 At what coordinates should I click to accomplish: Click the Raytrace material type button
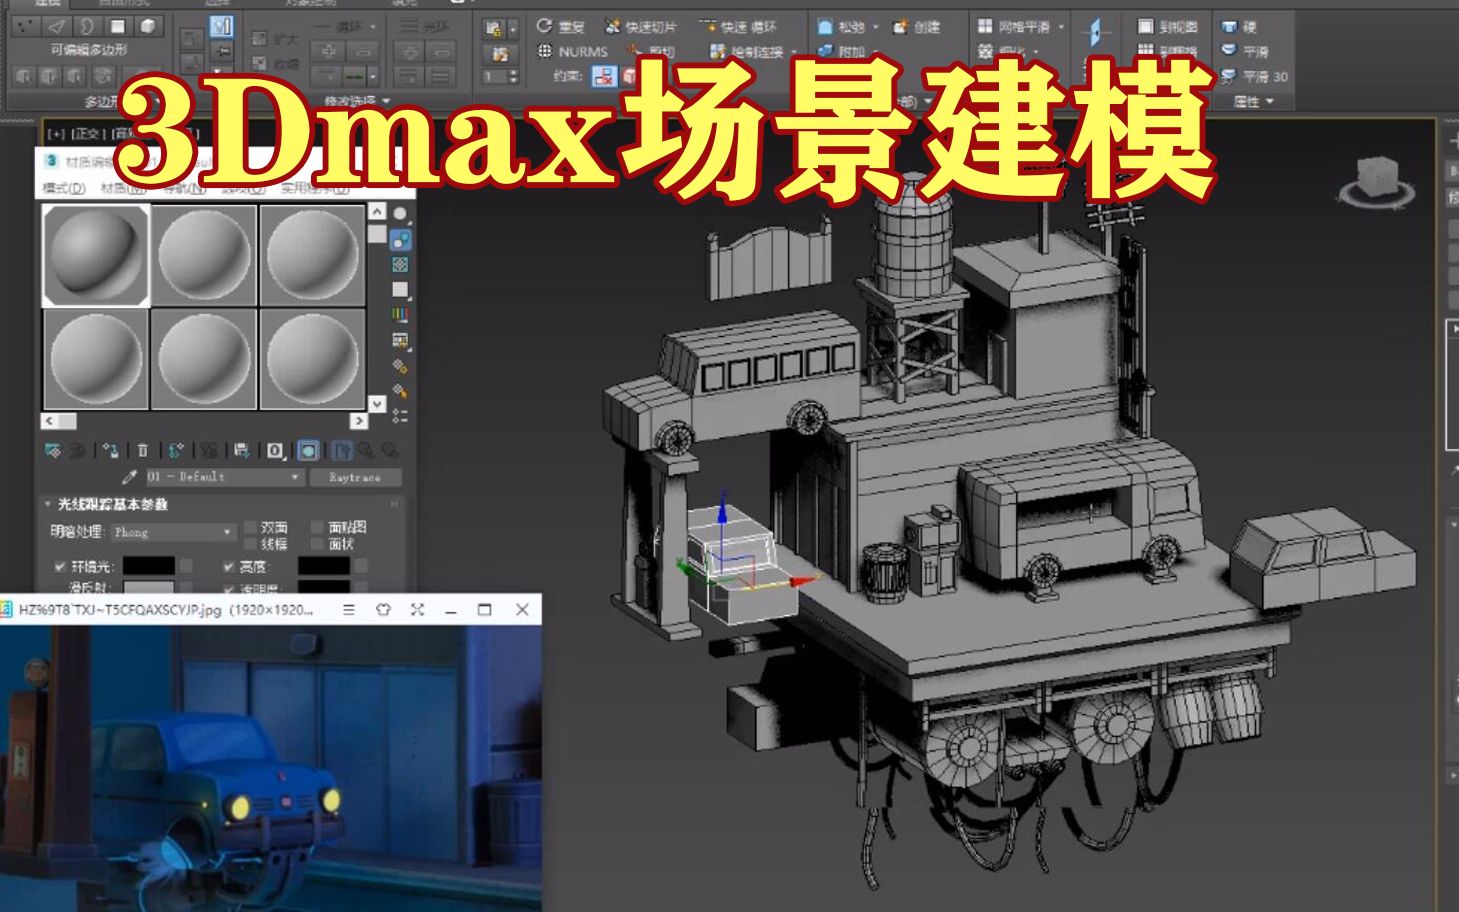coord(355,477)
